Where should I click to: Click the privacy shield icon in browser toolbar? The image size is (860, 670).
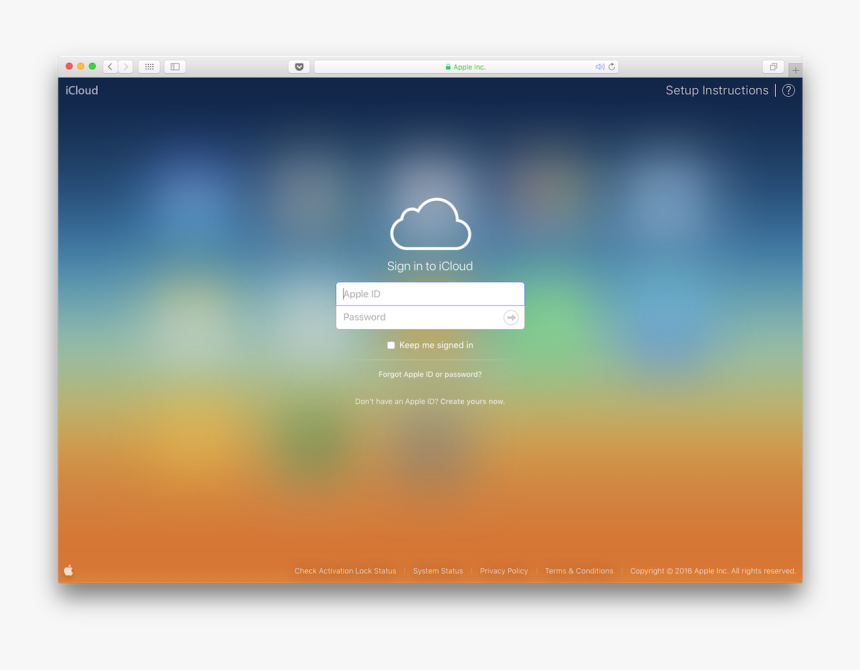click(x=299, y=66)
